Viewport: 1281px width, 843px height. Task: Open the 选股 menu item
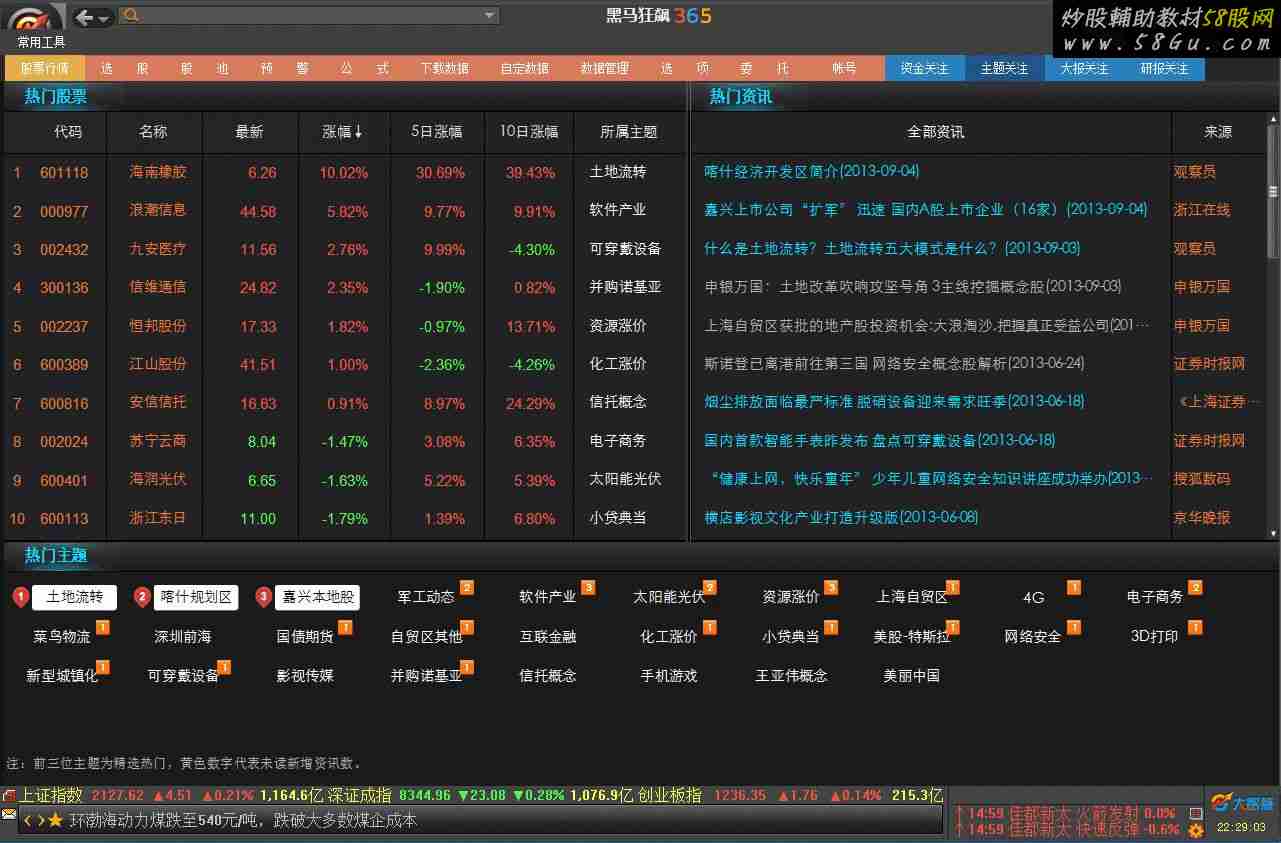point(124,68)
